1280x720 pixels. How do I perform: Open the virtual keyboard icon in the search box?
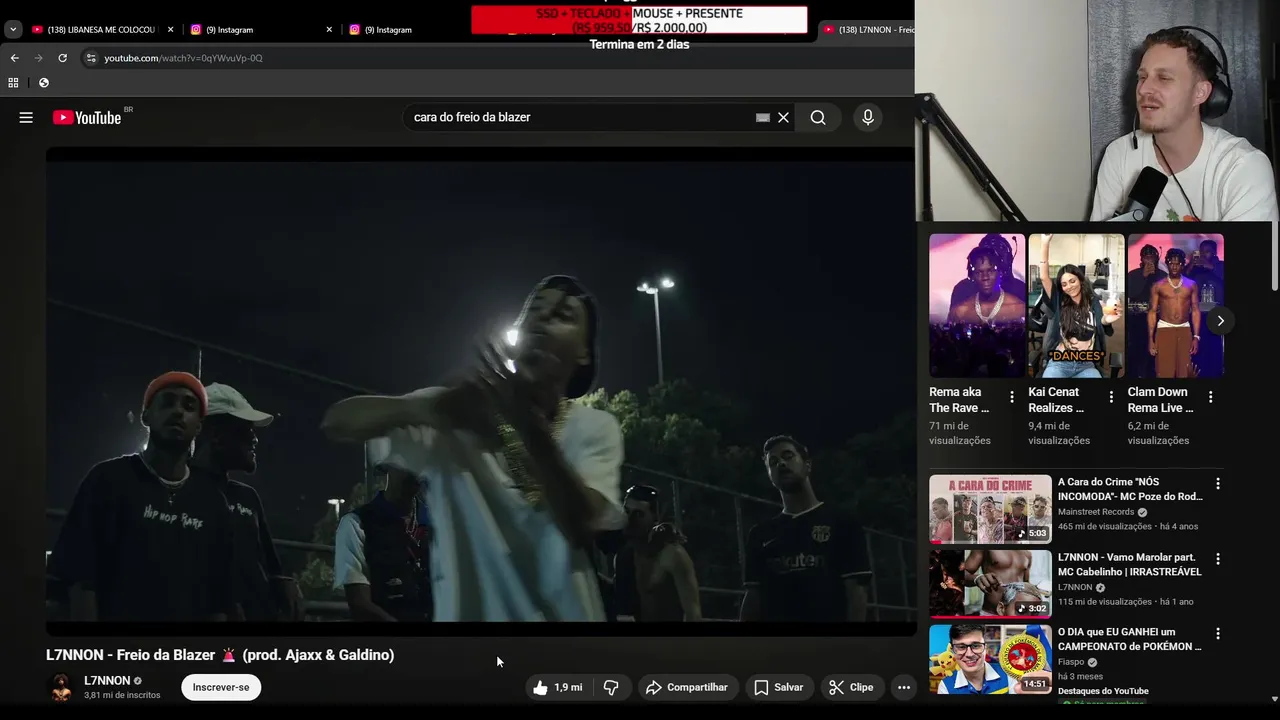[763, 117]
